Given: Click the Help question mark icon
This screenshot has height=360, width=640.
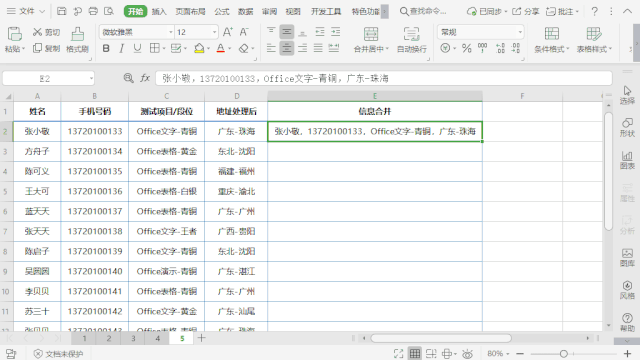Looking at the screenshot, I should pyautogui.click(x=595, y=11).
